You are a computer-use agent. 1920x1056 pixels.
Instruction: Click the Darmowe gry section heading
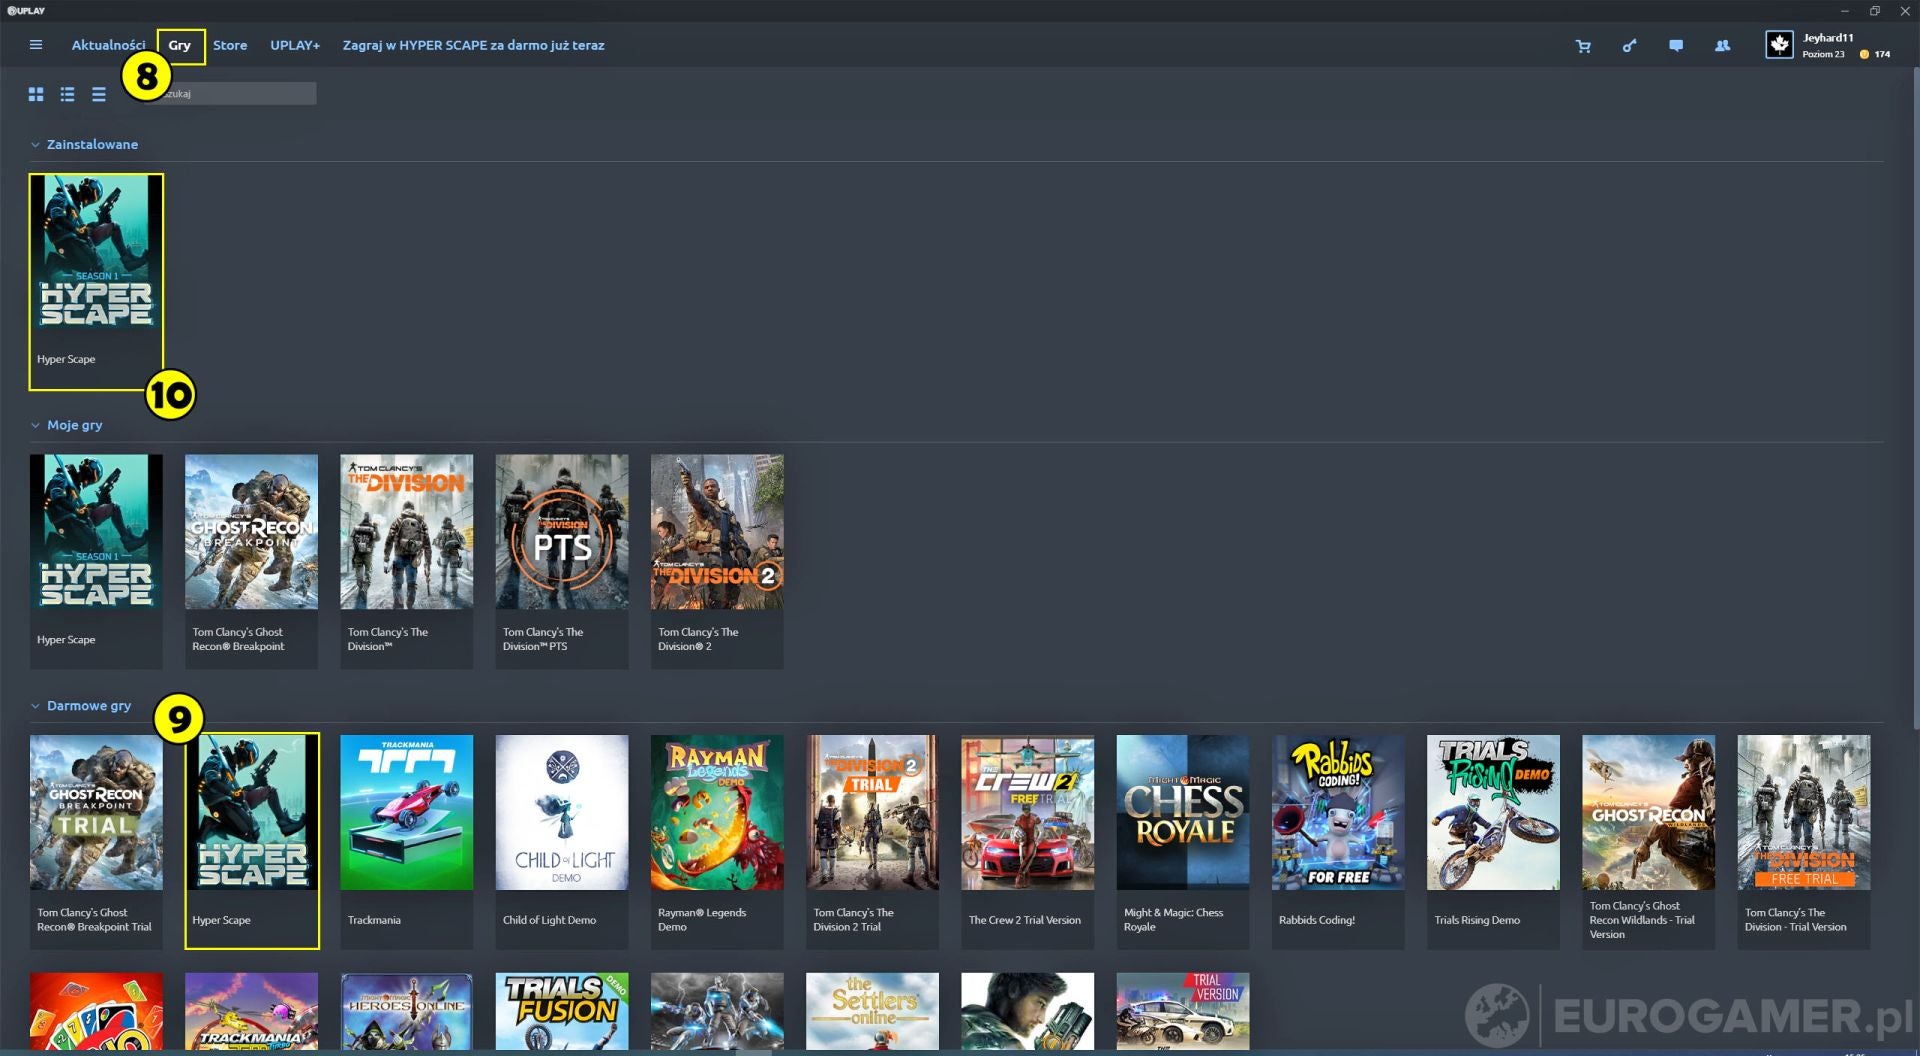[x=89, y=706]
